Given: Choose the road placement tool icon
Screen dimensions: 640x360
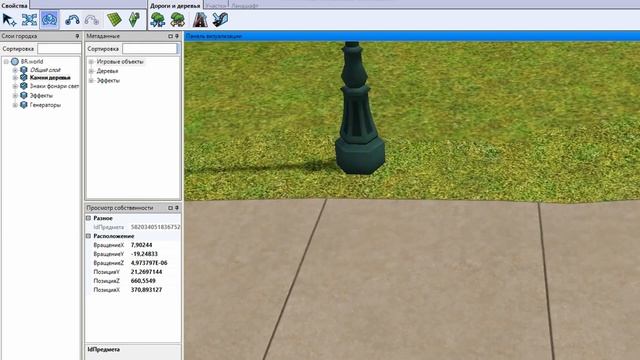Looking at the screenshot, I should 200,20.
